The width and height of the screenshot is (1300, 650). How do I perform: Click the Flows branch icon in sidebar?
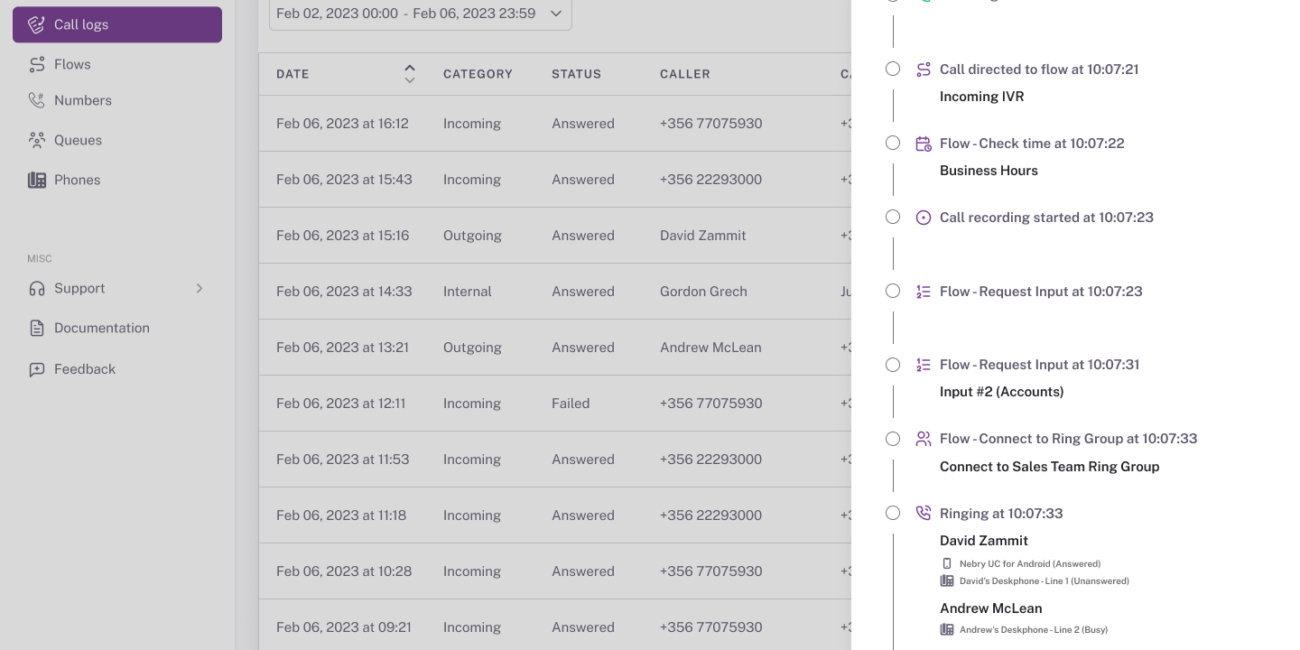coord(37,64)
